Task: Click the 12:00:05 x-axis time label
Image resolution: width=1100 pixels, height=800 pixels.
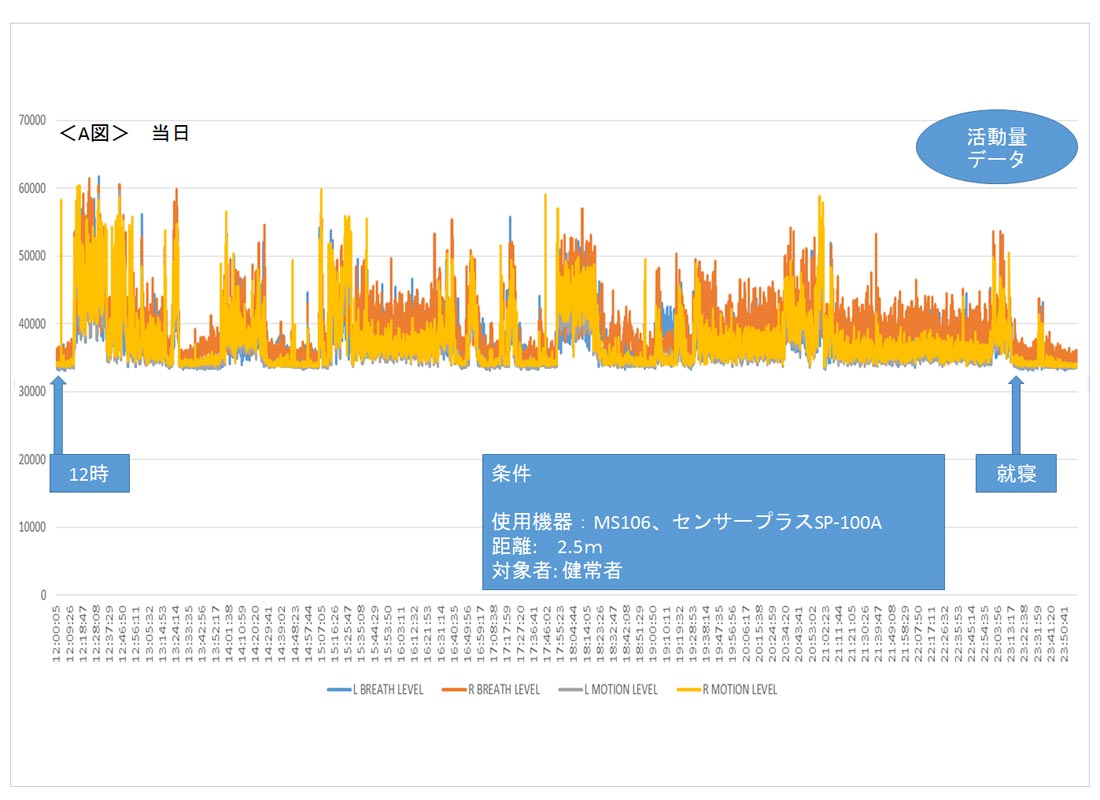Action: click(57, 634)
